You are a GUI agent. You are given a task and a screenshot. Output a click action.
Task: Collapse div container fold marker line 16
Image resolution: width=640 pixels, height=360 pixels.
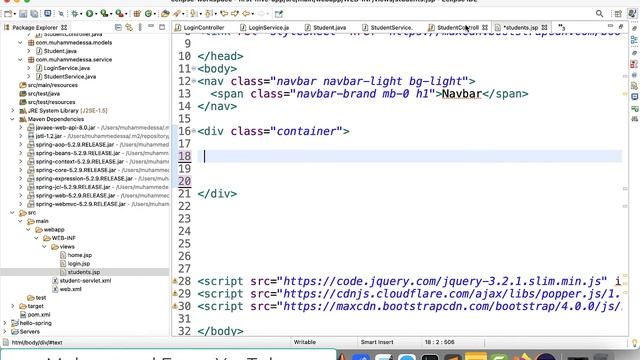(x=194, y=131)
